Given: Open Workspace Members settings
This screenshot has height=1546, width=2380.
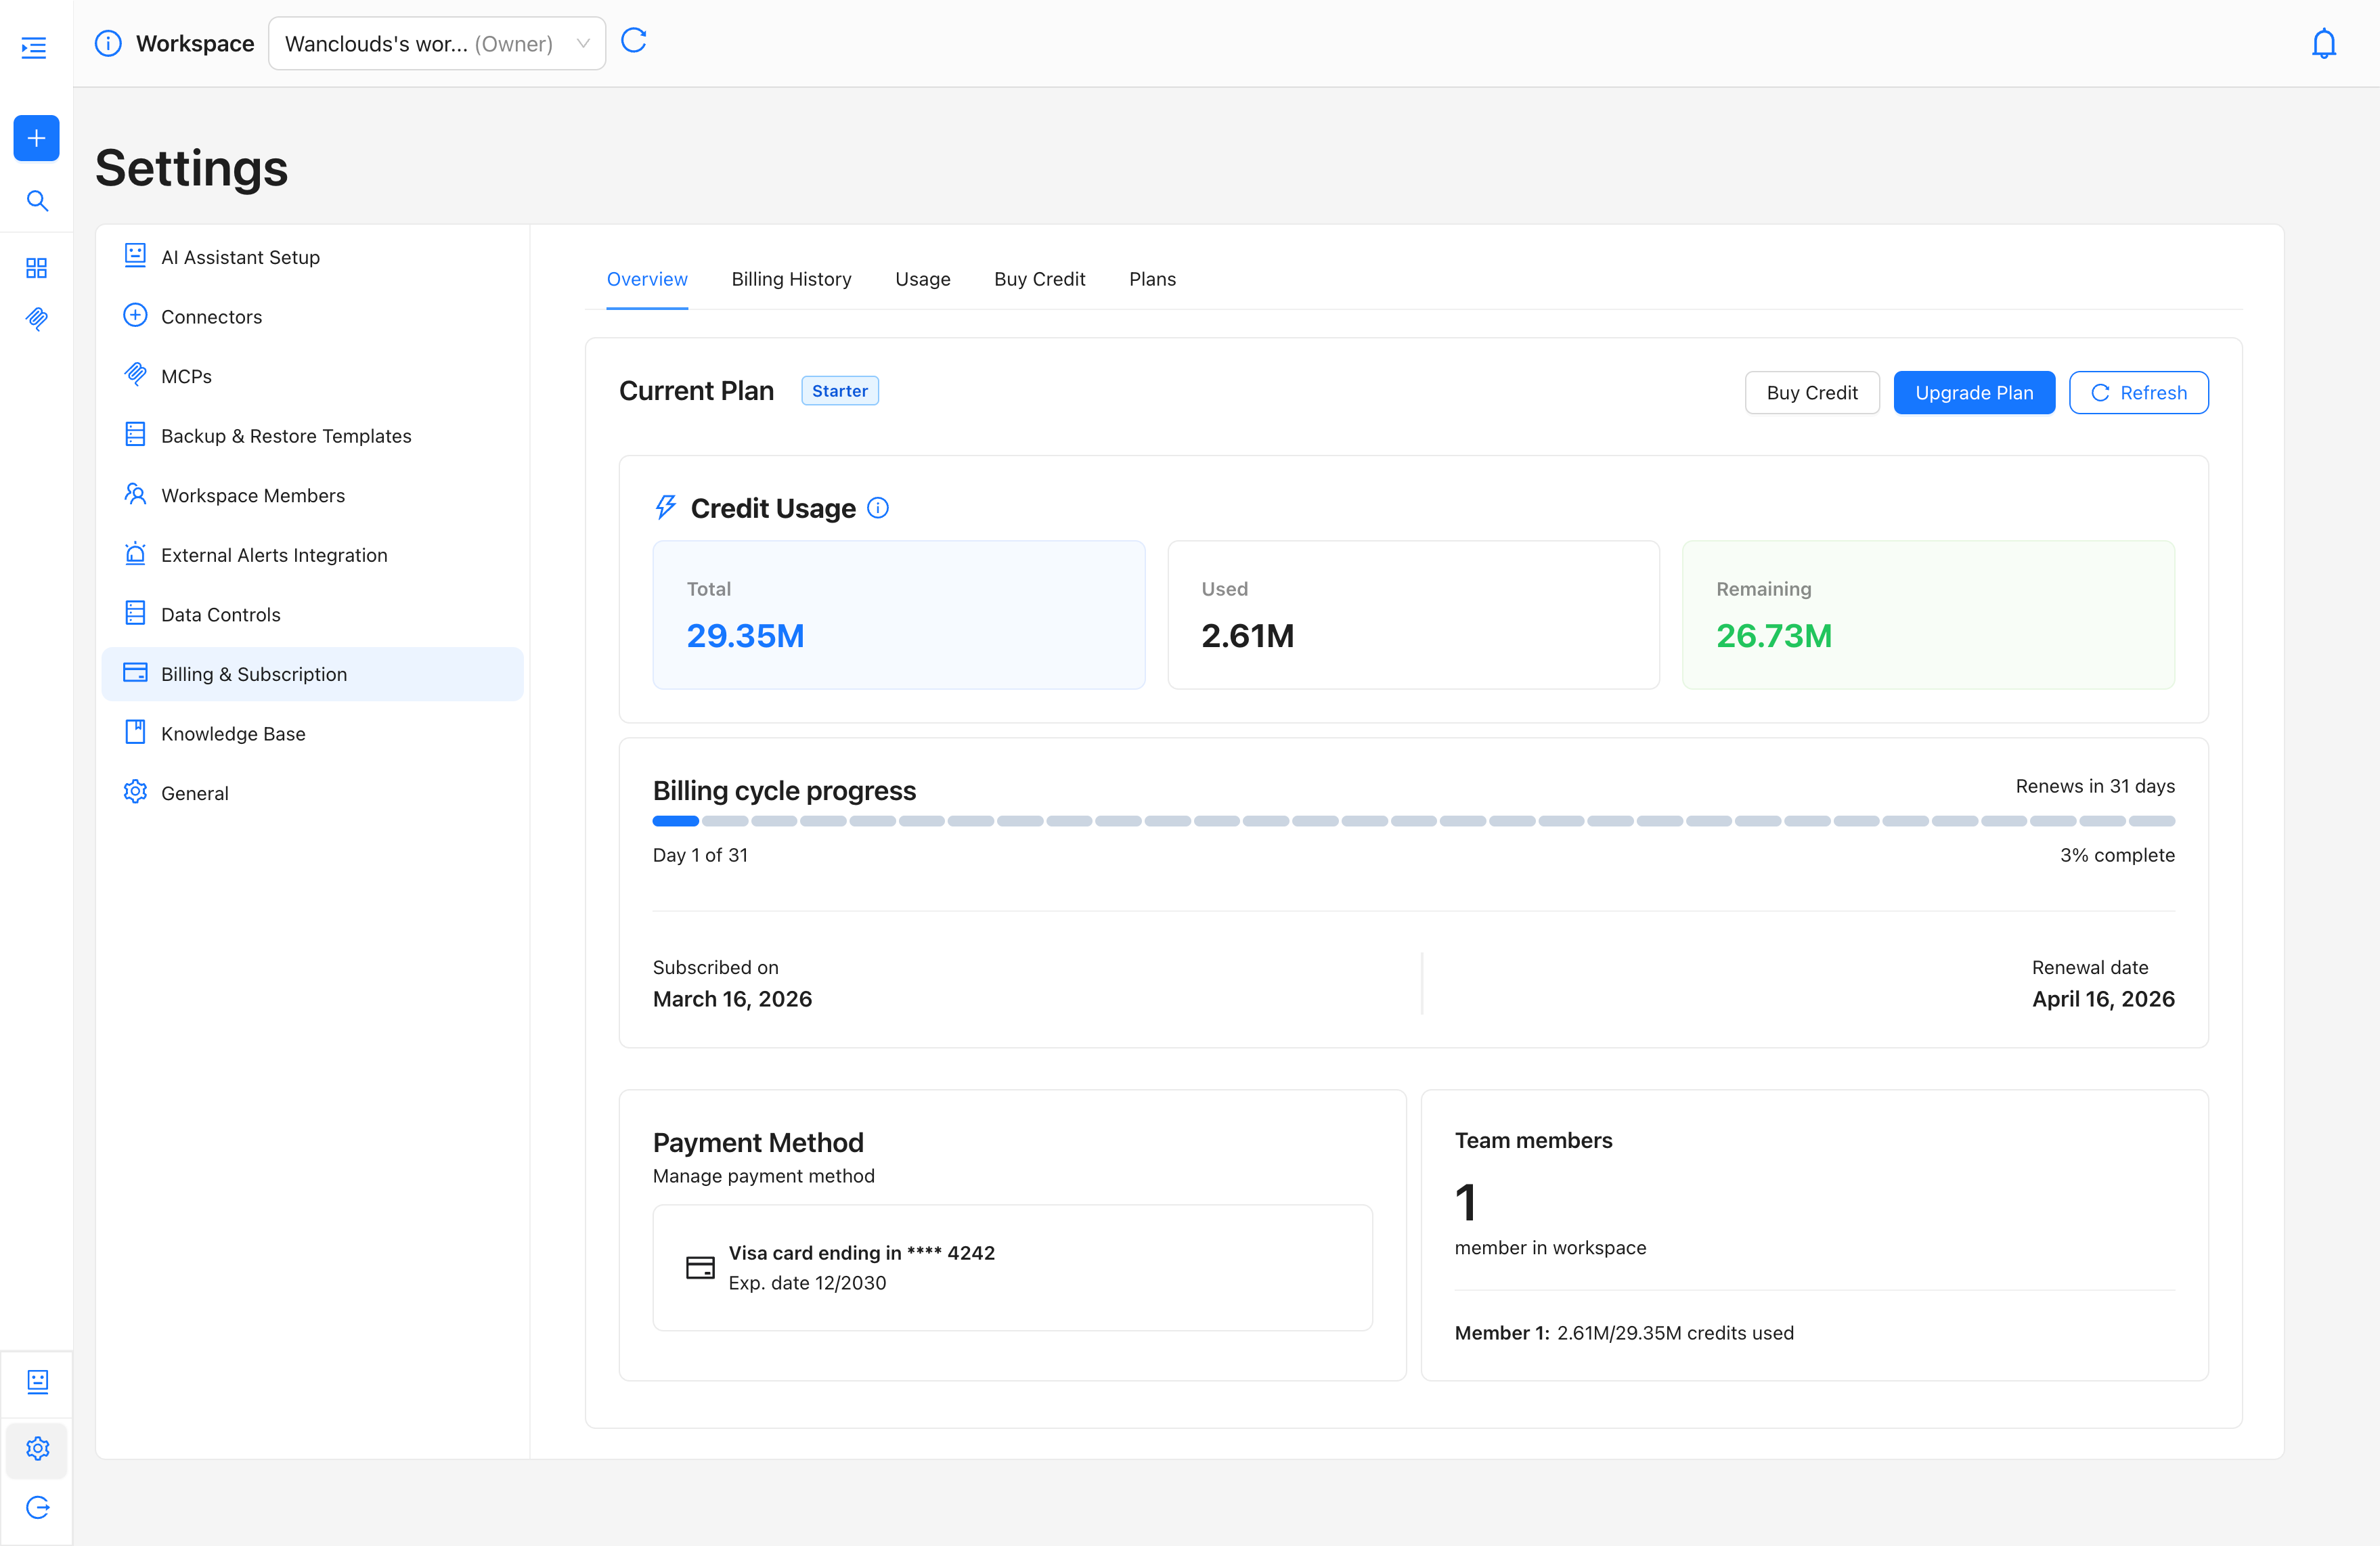Looking at the screenshot, I should coord(253,495).
